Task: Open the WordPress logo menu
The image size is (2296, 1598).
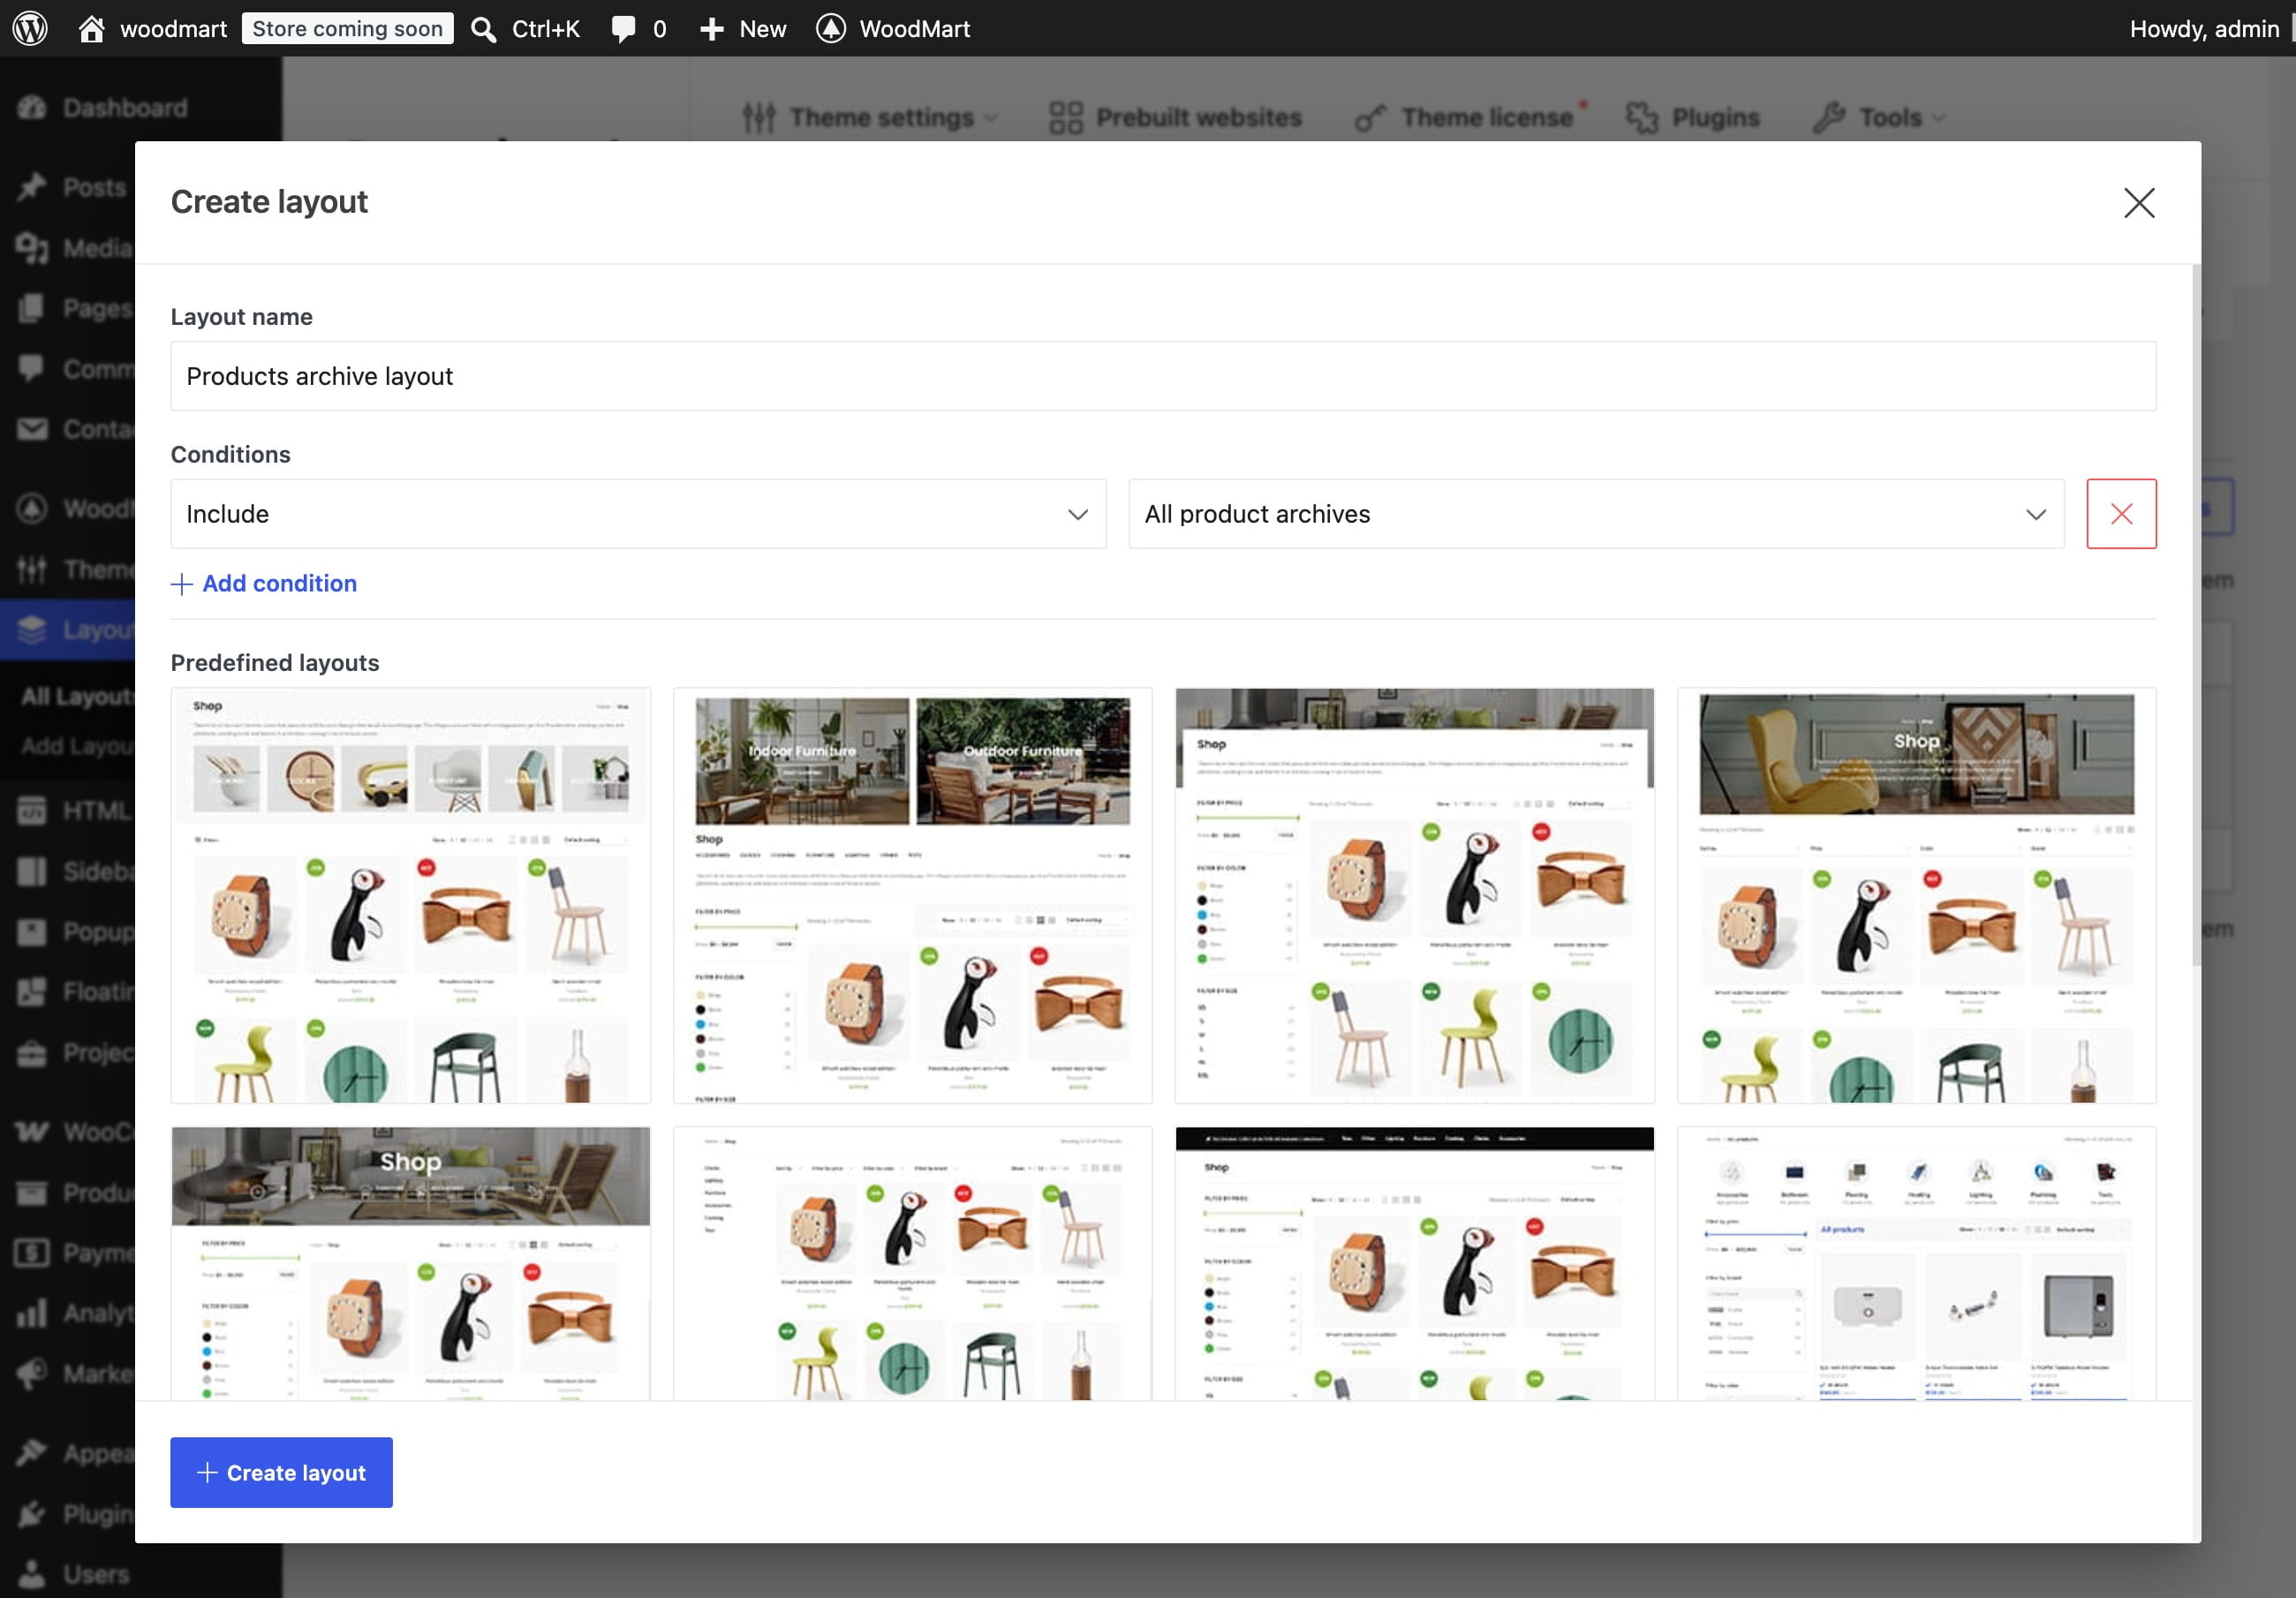Action: [30, 28]
